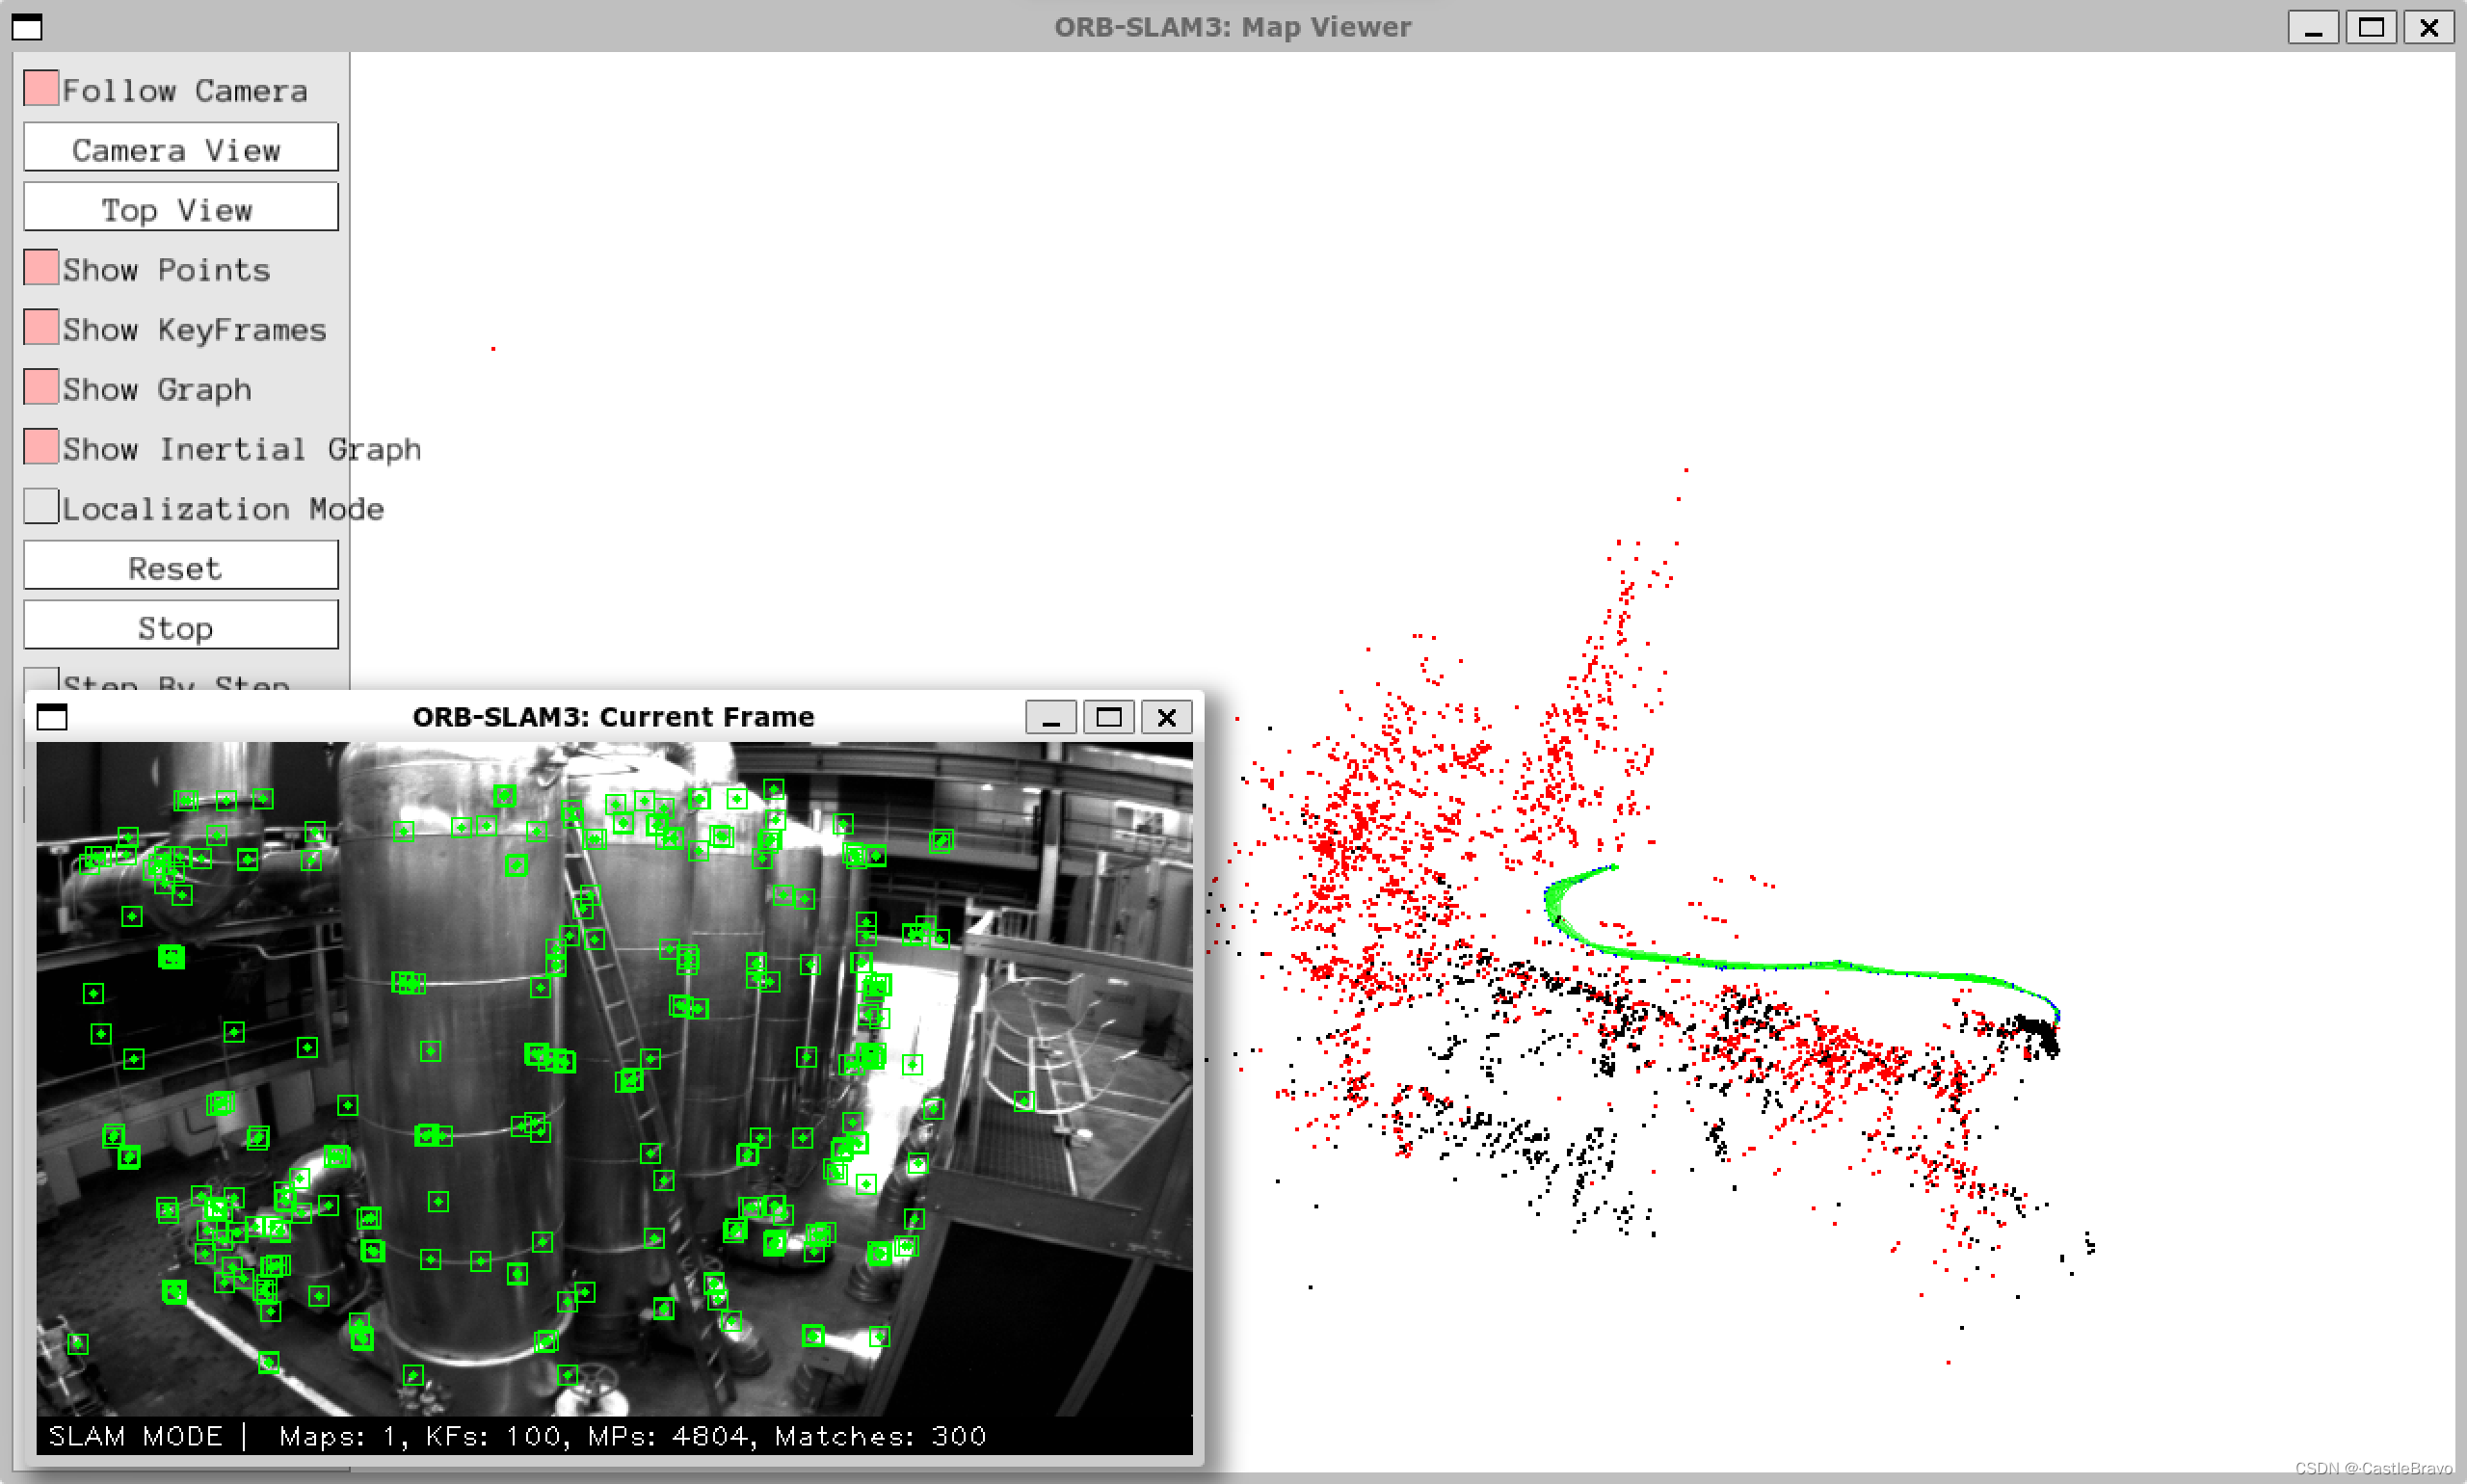Enable Localization Mode checkbox
The height and width of the screenshot is (1484, 2467).
click(41, 507)
